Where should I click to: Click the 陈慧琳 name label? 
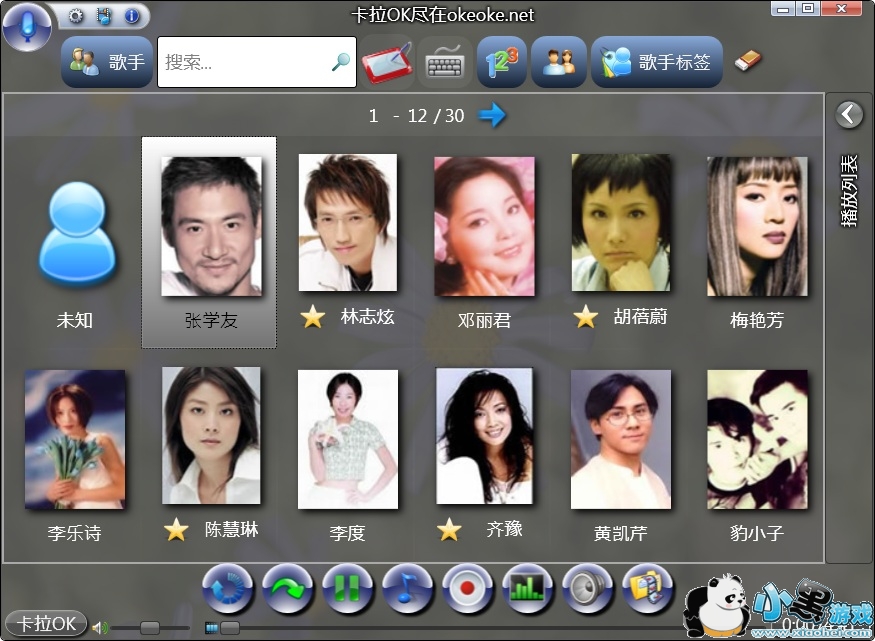point(232,529)
